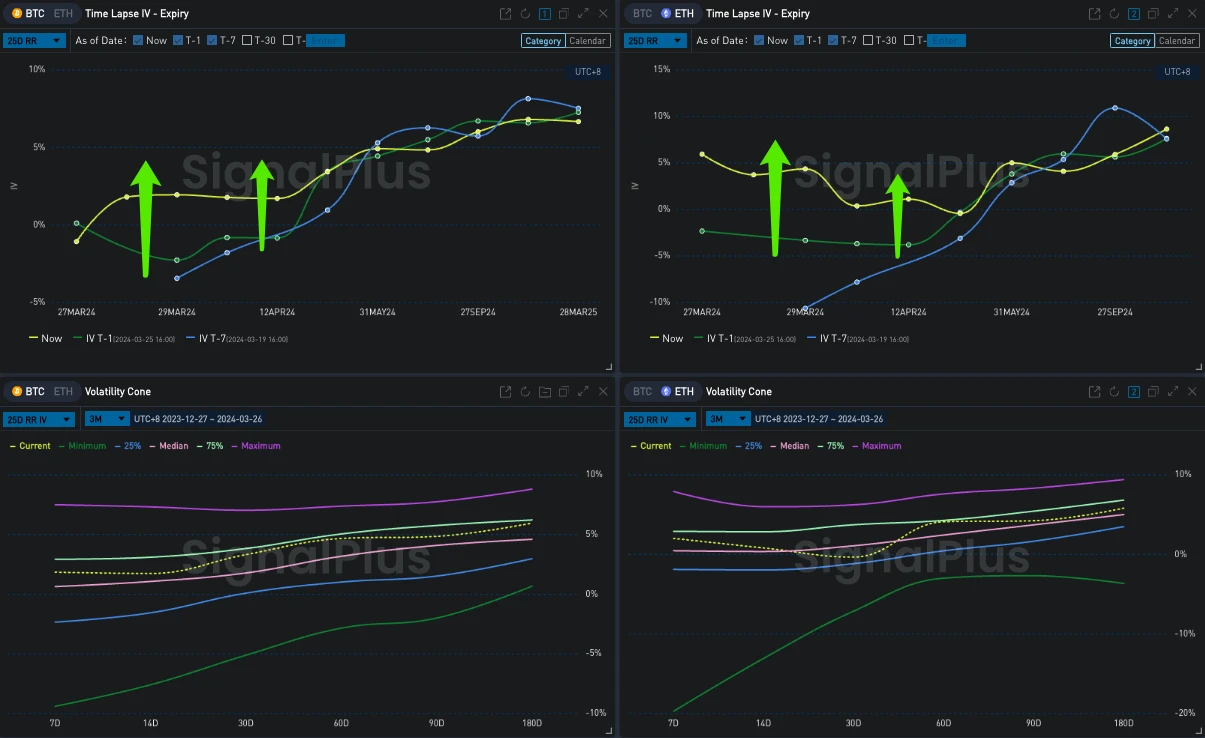The width and height of the screenshot is (1205, 738).
Task: Refresh the ETH Volatility Cone chart
Action: (x=1115, y=392)
